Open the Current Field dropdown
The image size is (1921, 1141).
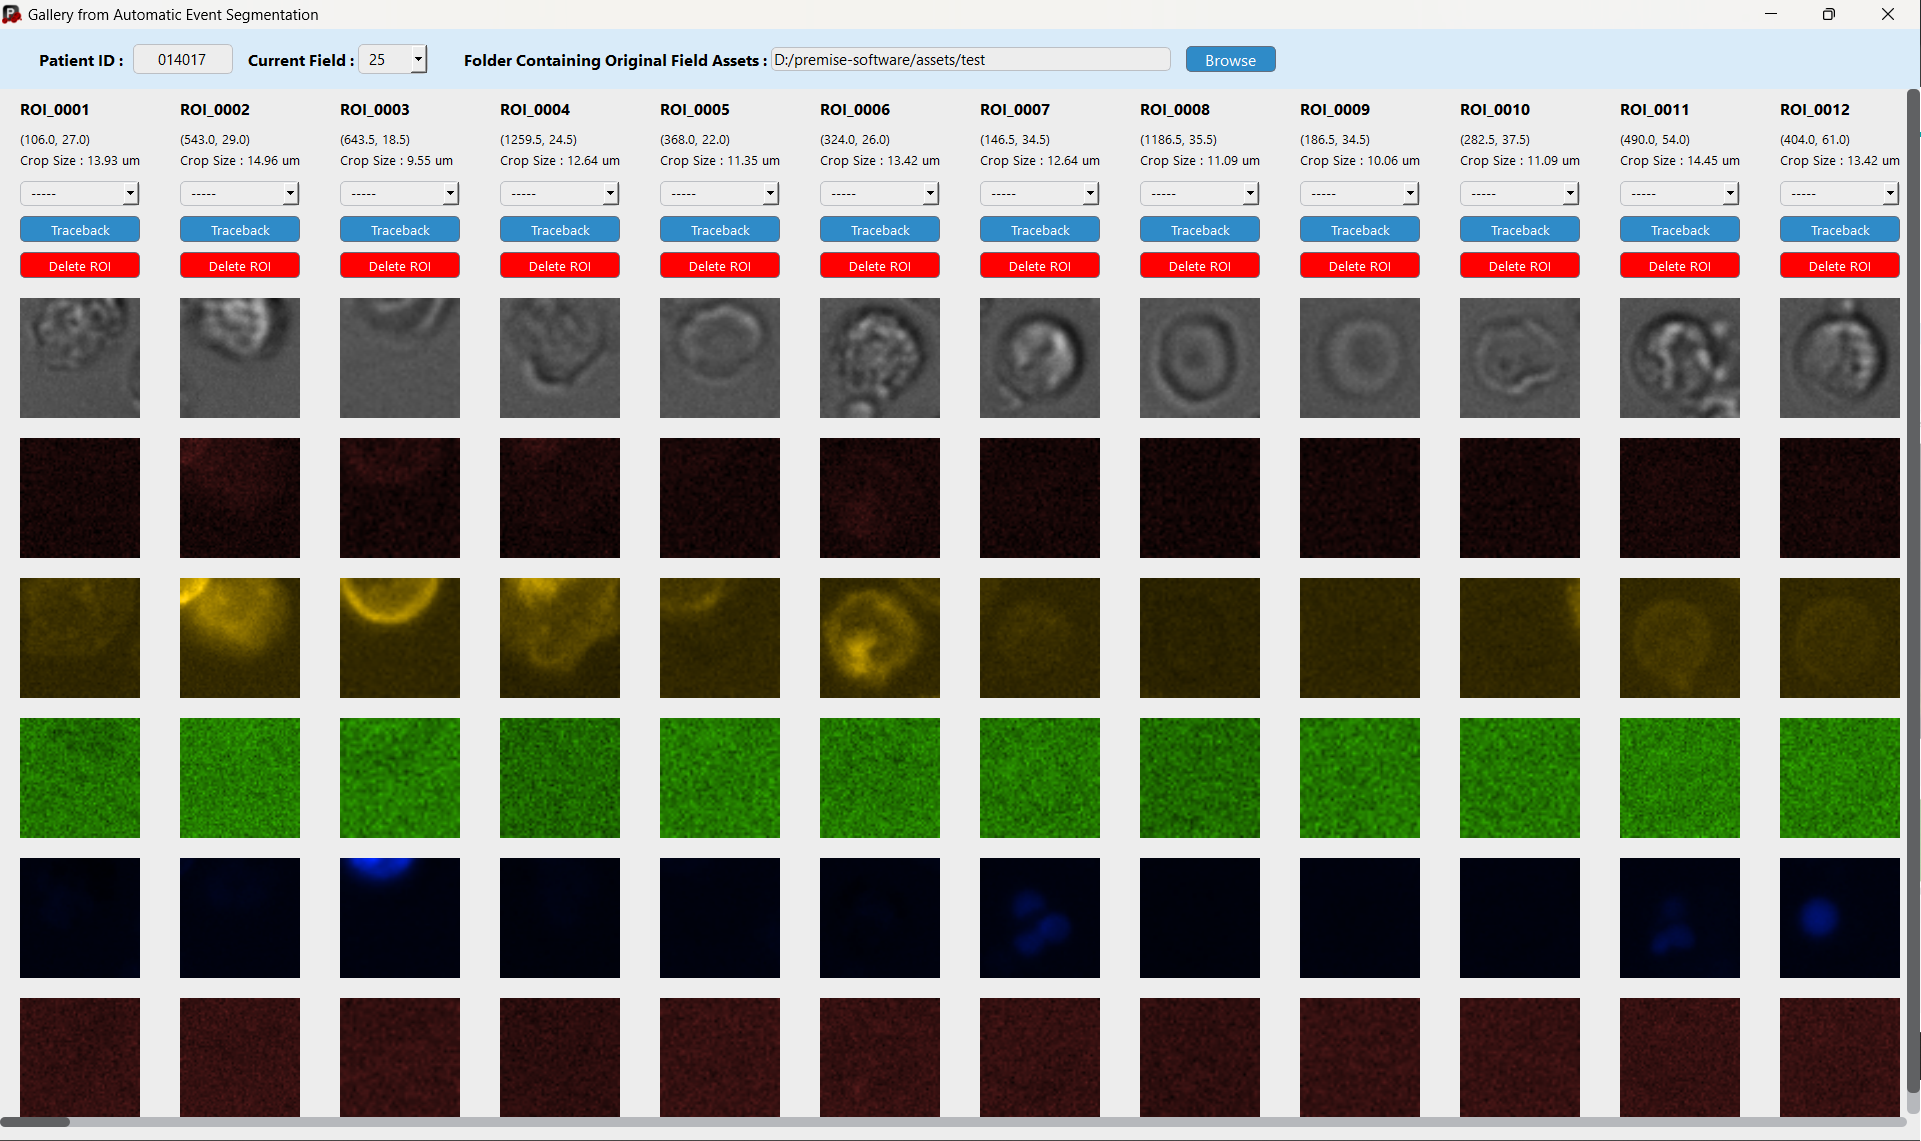click(x=418, y=60)
